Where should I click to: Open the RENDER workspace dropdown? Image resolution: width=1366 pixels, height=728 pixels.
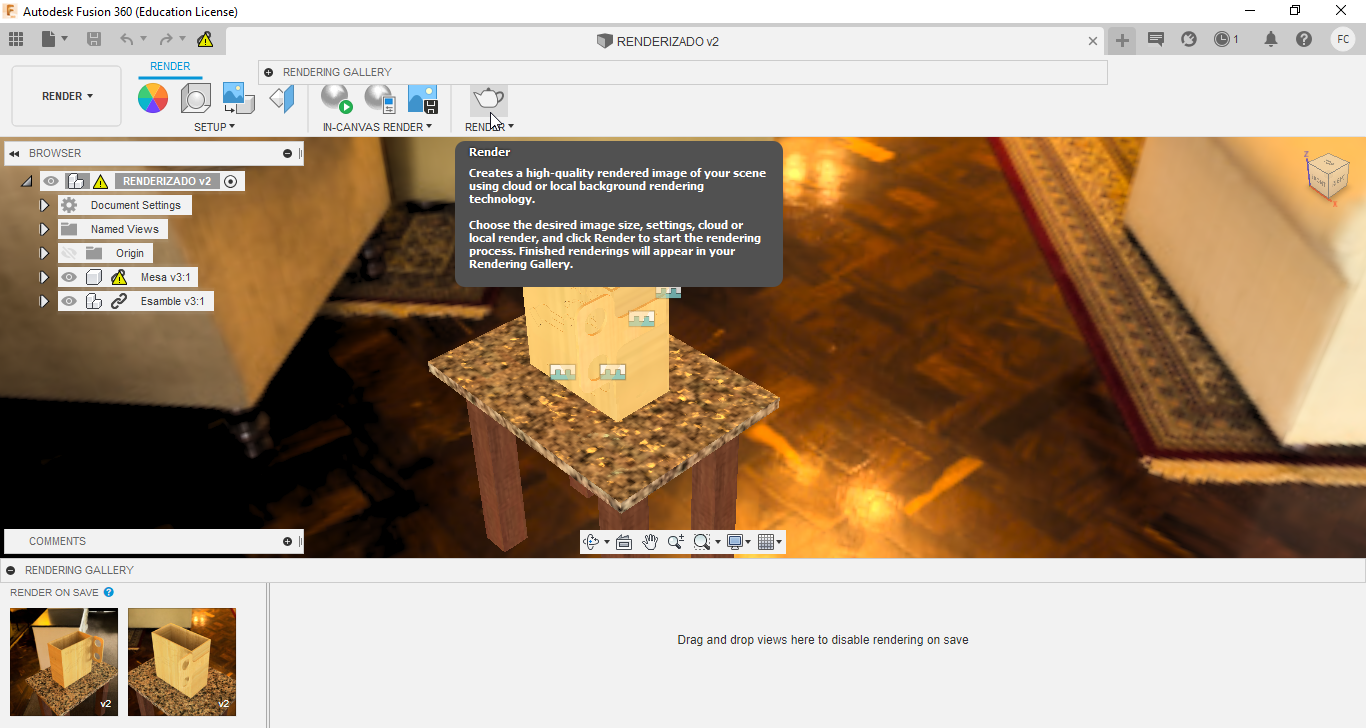(67, 96)
